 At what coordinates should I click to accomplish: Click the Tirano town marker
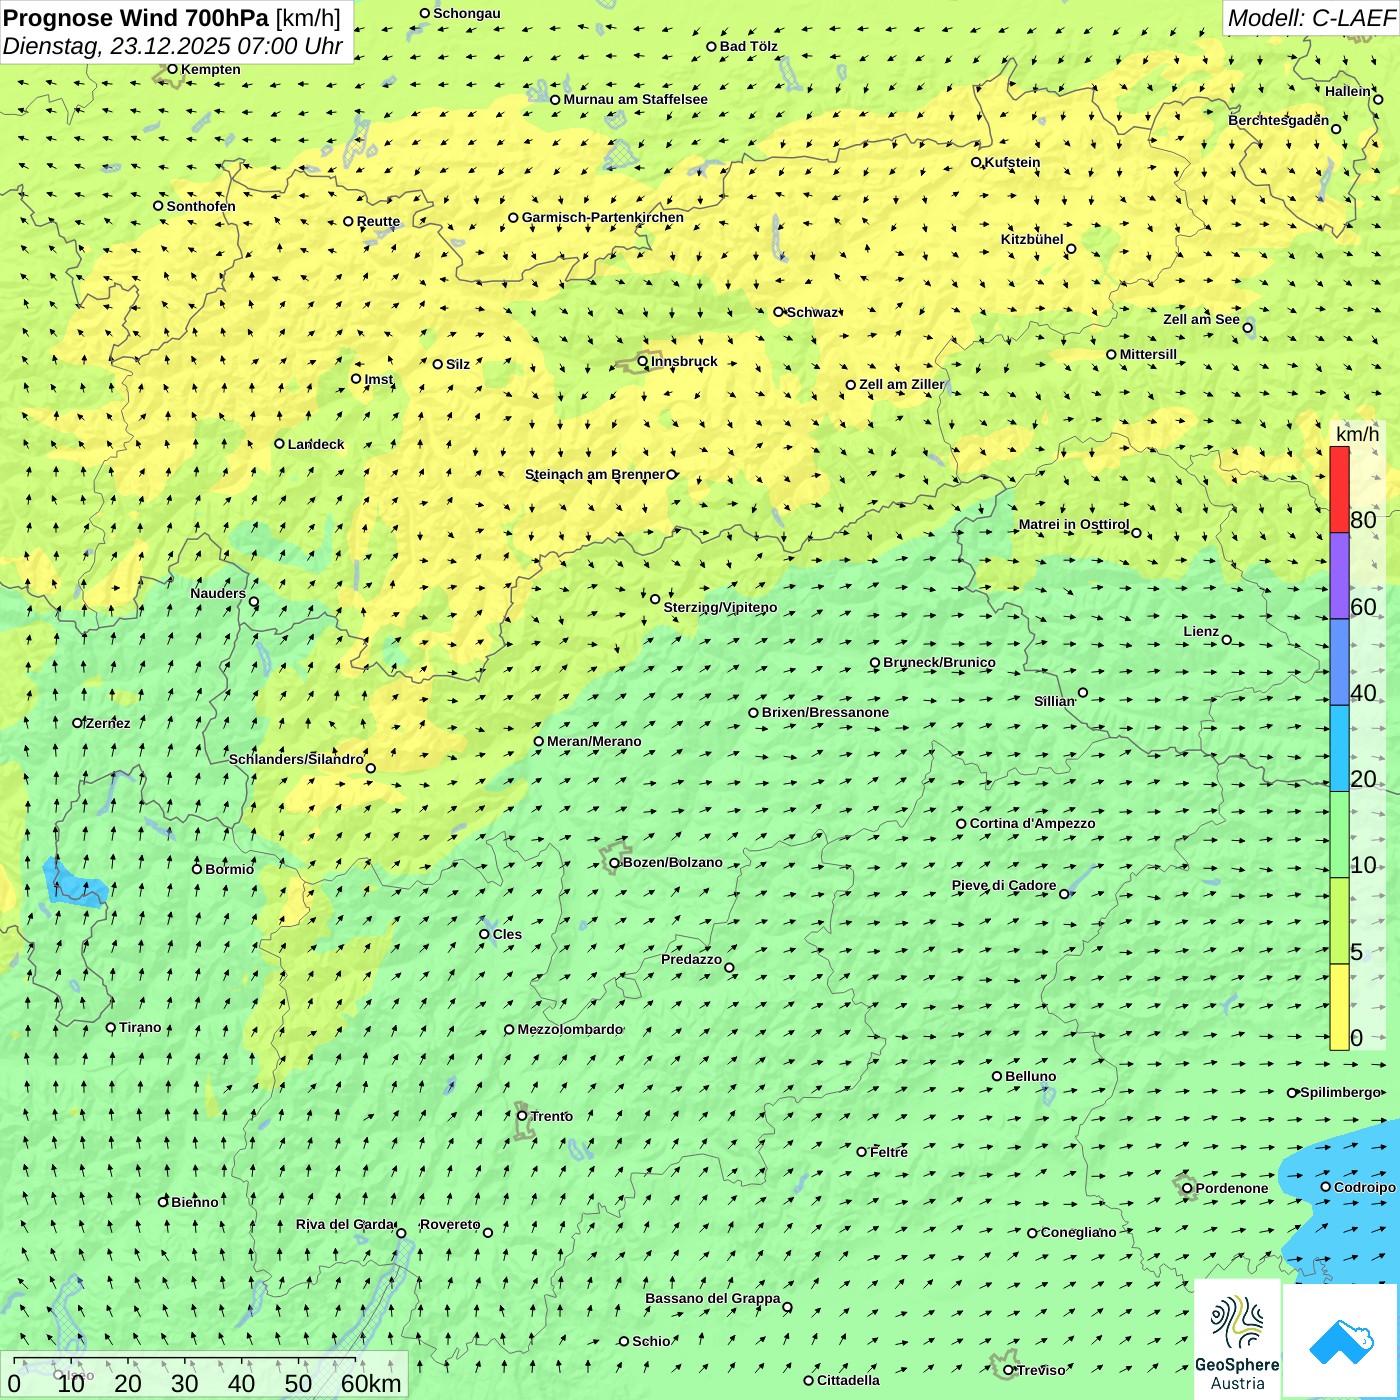pos(111,1028)
